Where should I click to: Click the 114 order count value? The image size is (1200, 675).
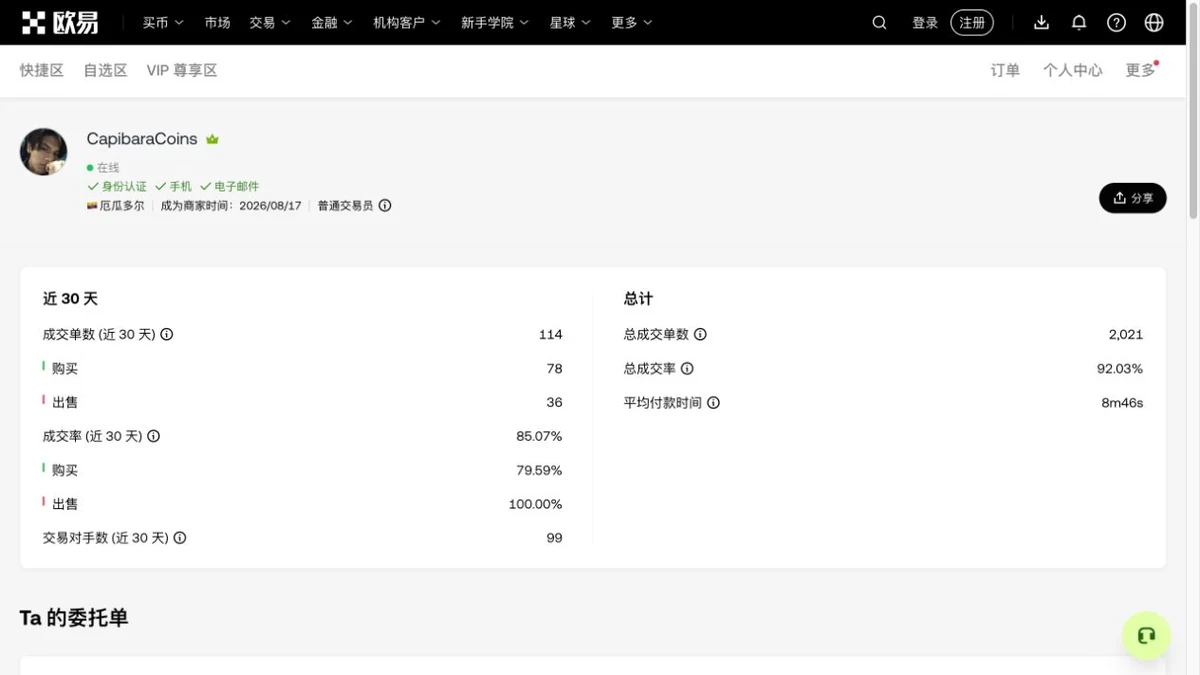(550, 334)
